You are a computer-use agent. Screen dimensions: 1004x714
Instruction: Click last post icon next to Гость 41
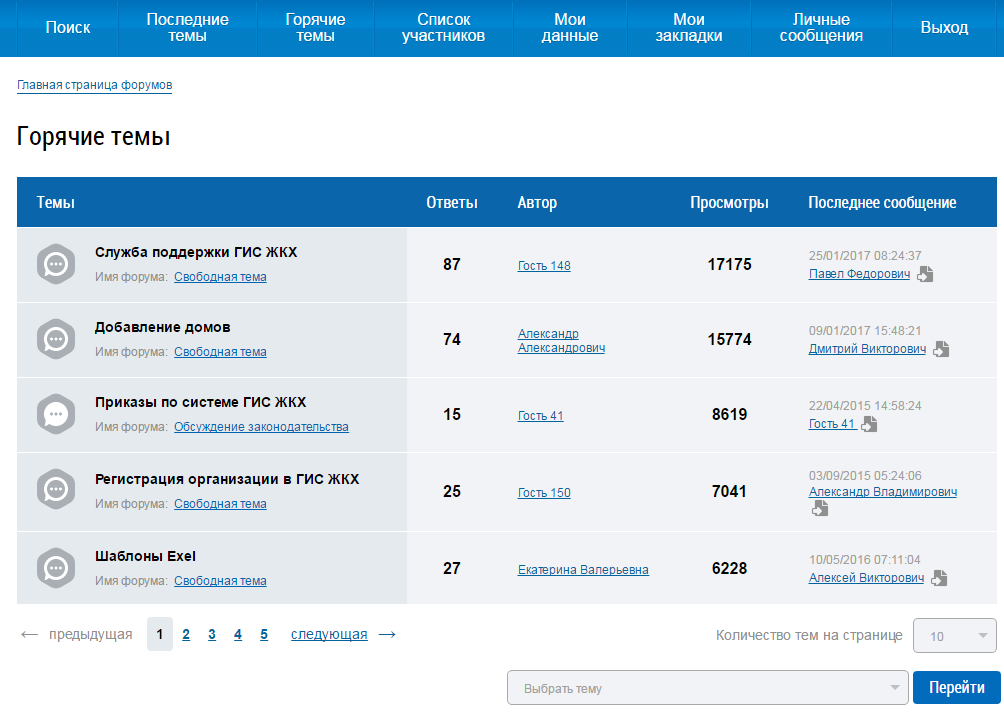coord(869,424)
